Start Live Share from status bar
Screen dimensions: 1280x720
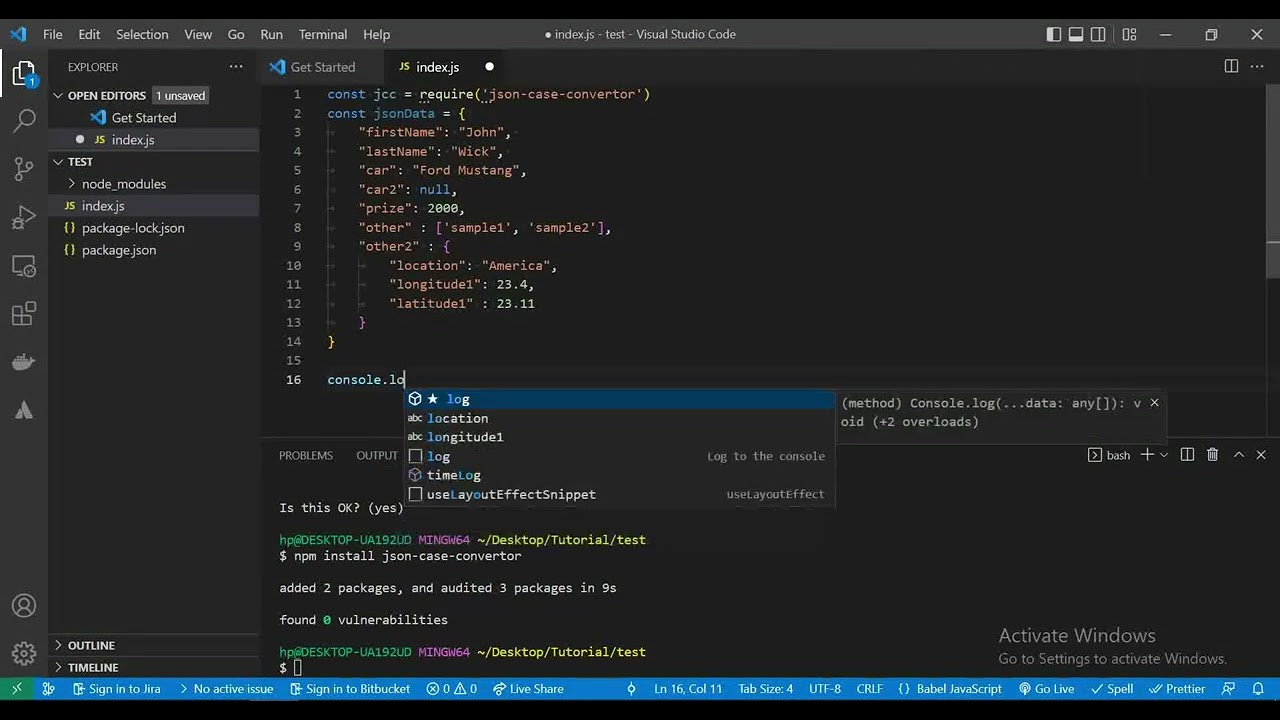point(527,688)
